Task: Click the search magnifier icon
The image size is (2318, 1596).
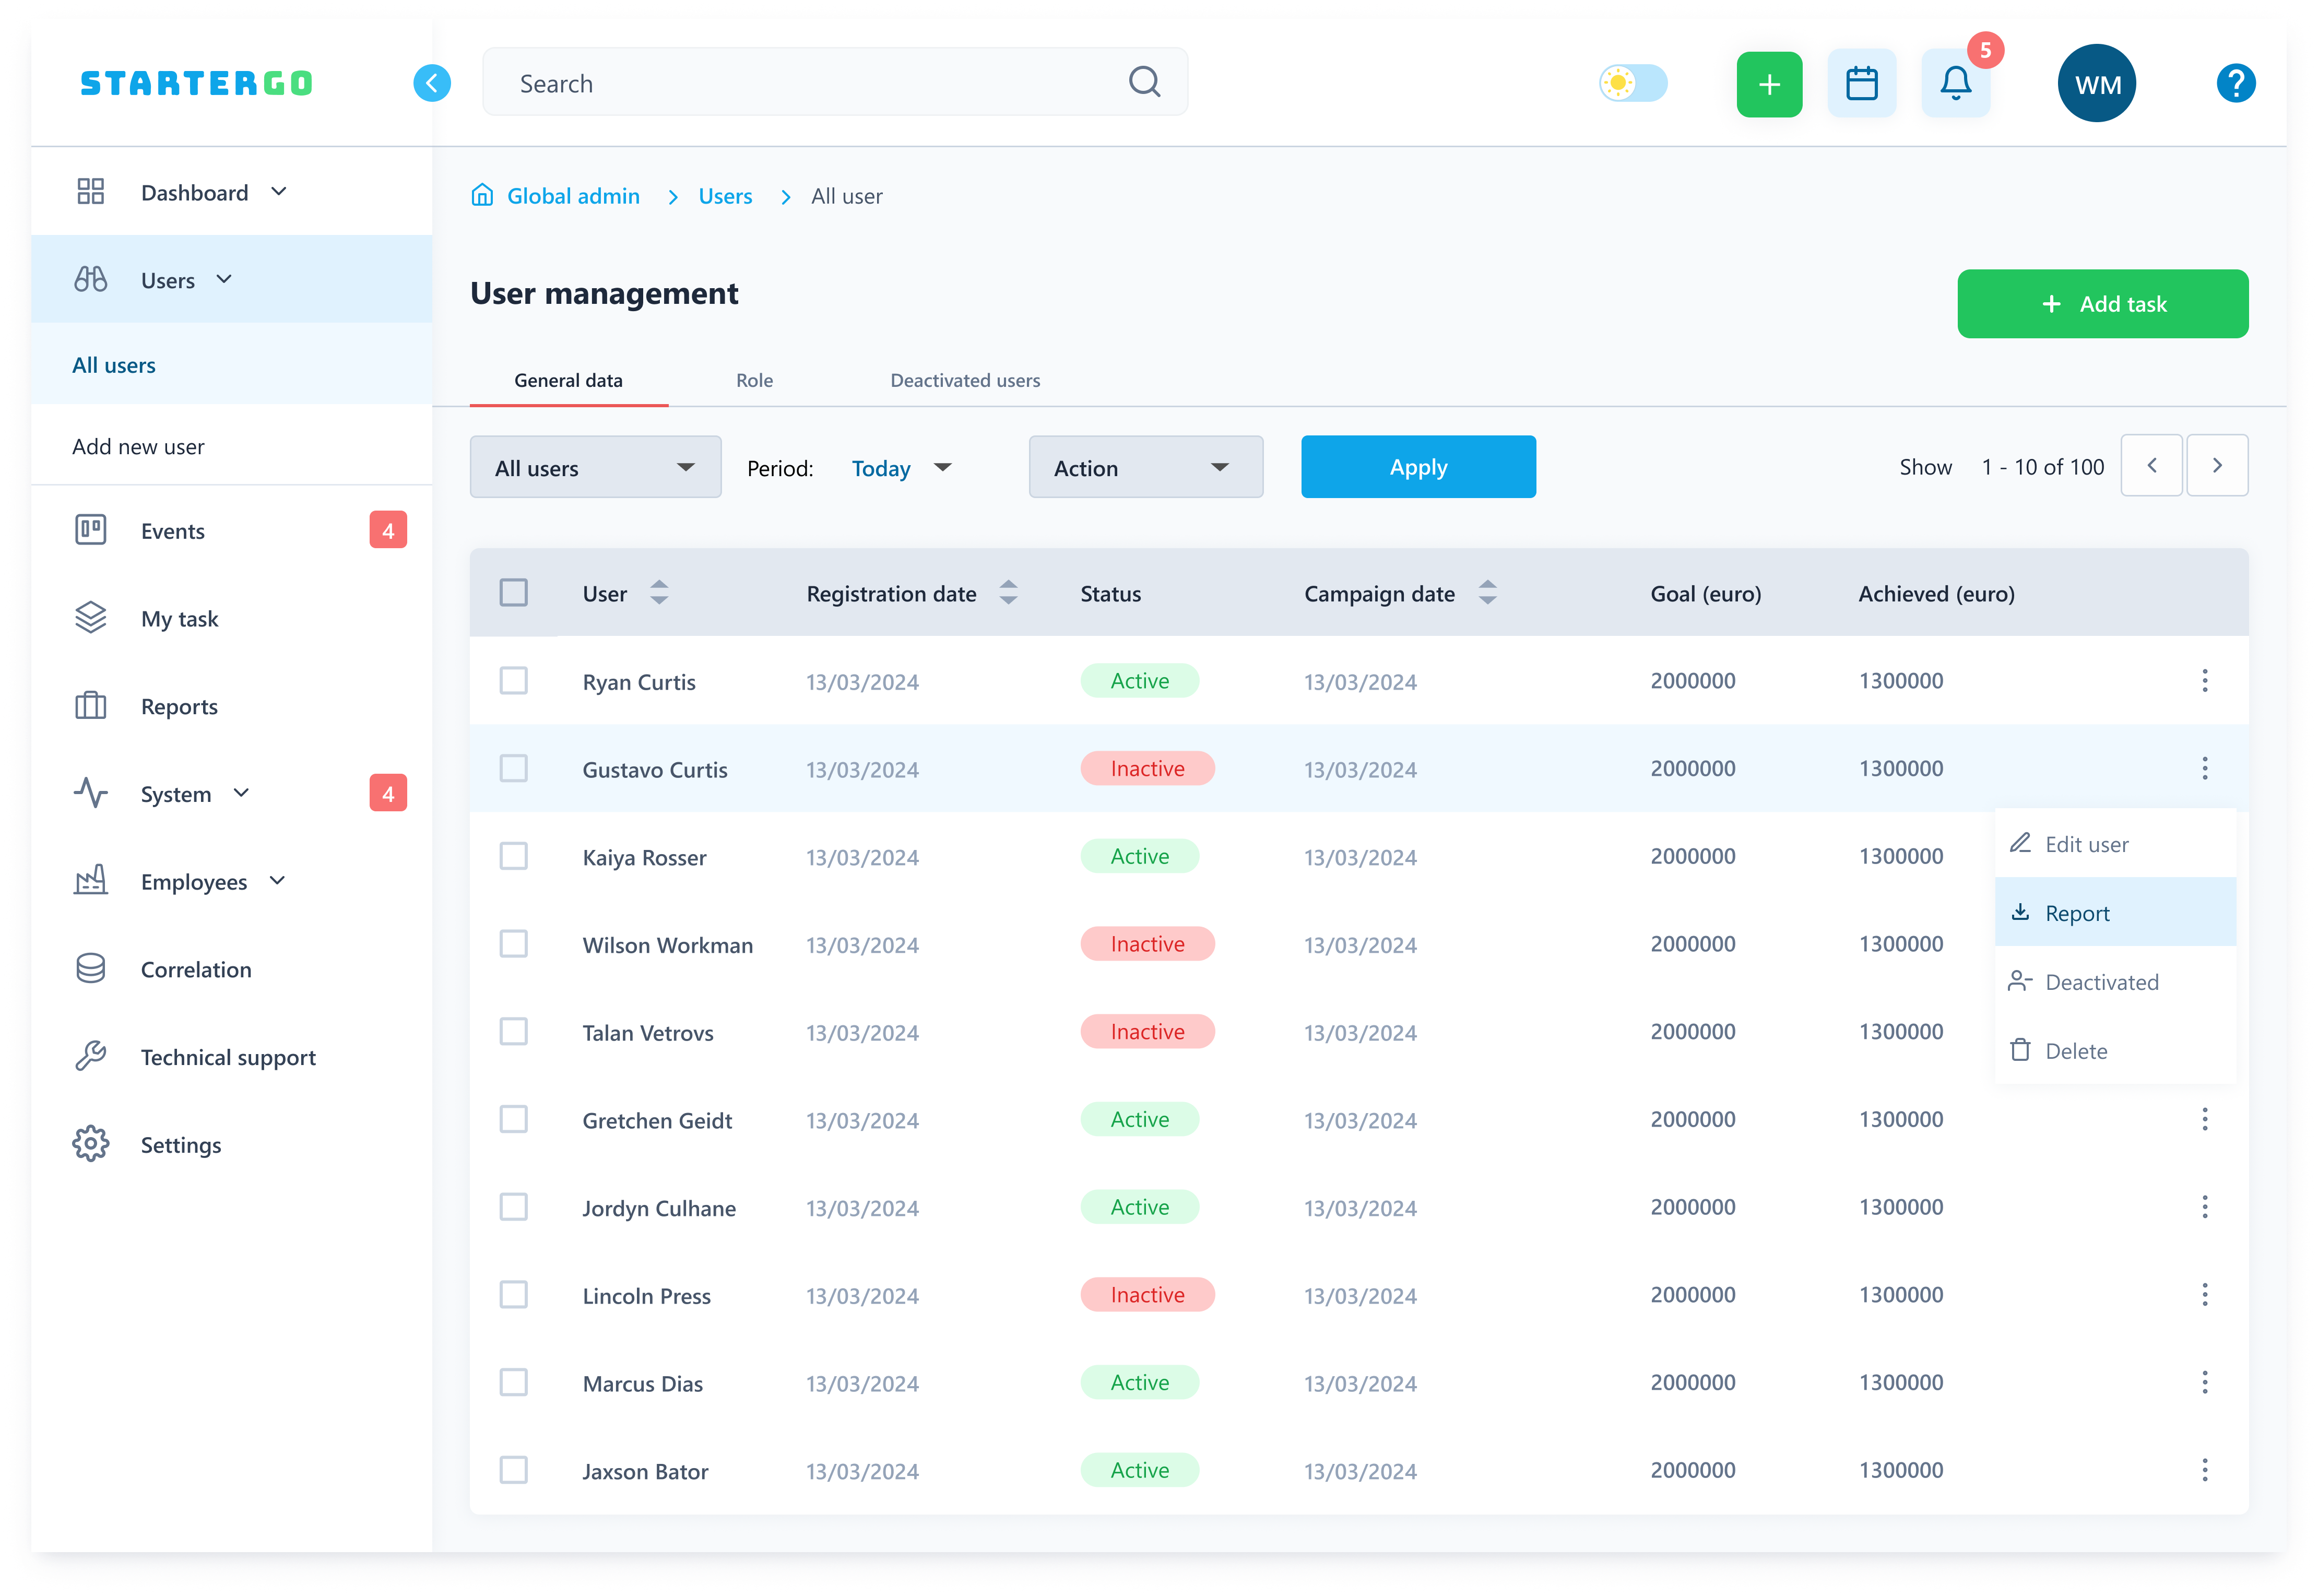Action: 1144,82
